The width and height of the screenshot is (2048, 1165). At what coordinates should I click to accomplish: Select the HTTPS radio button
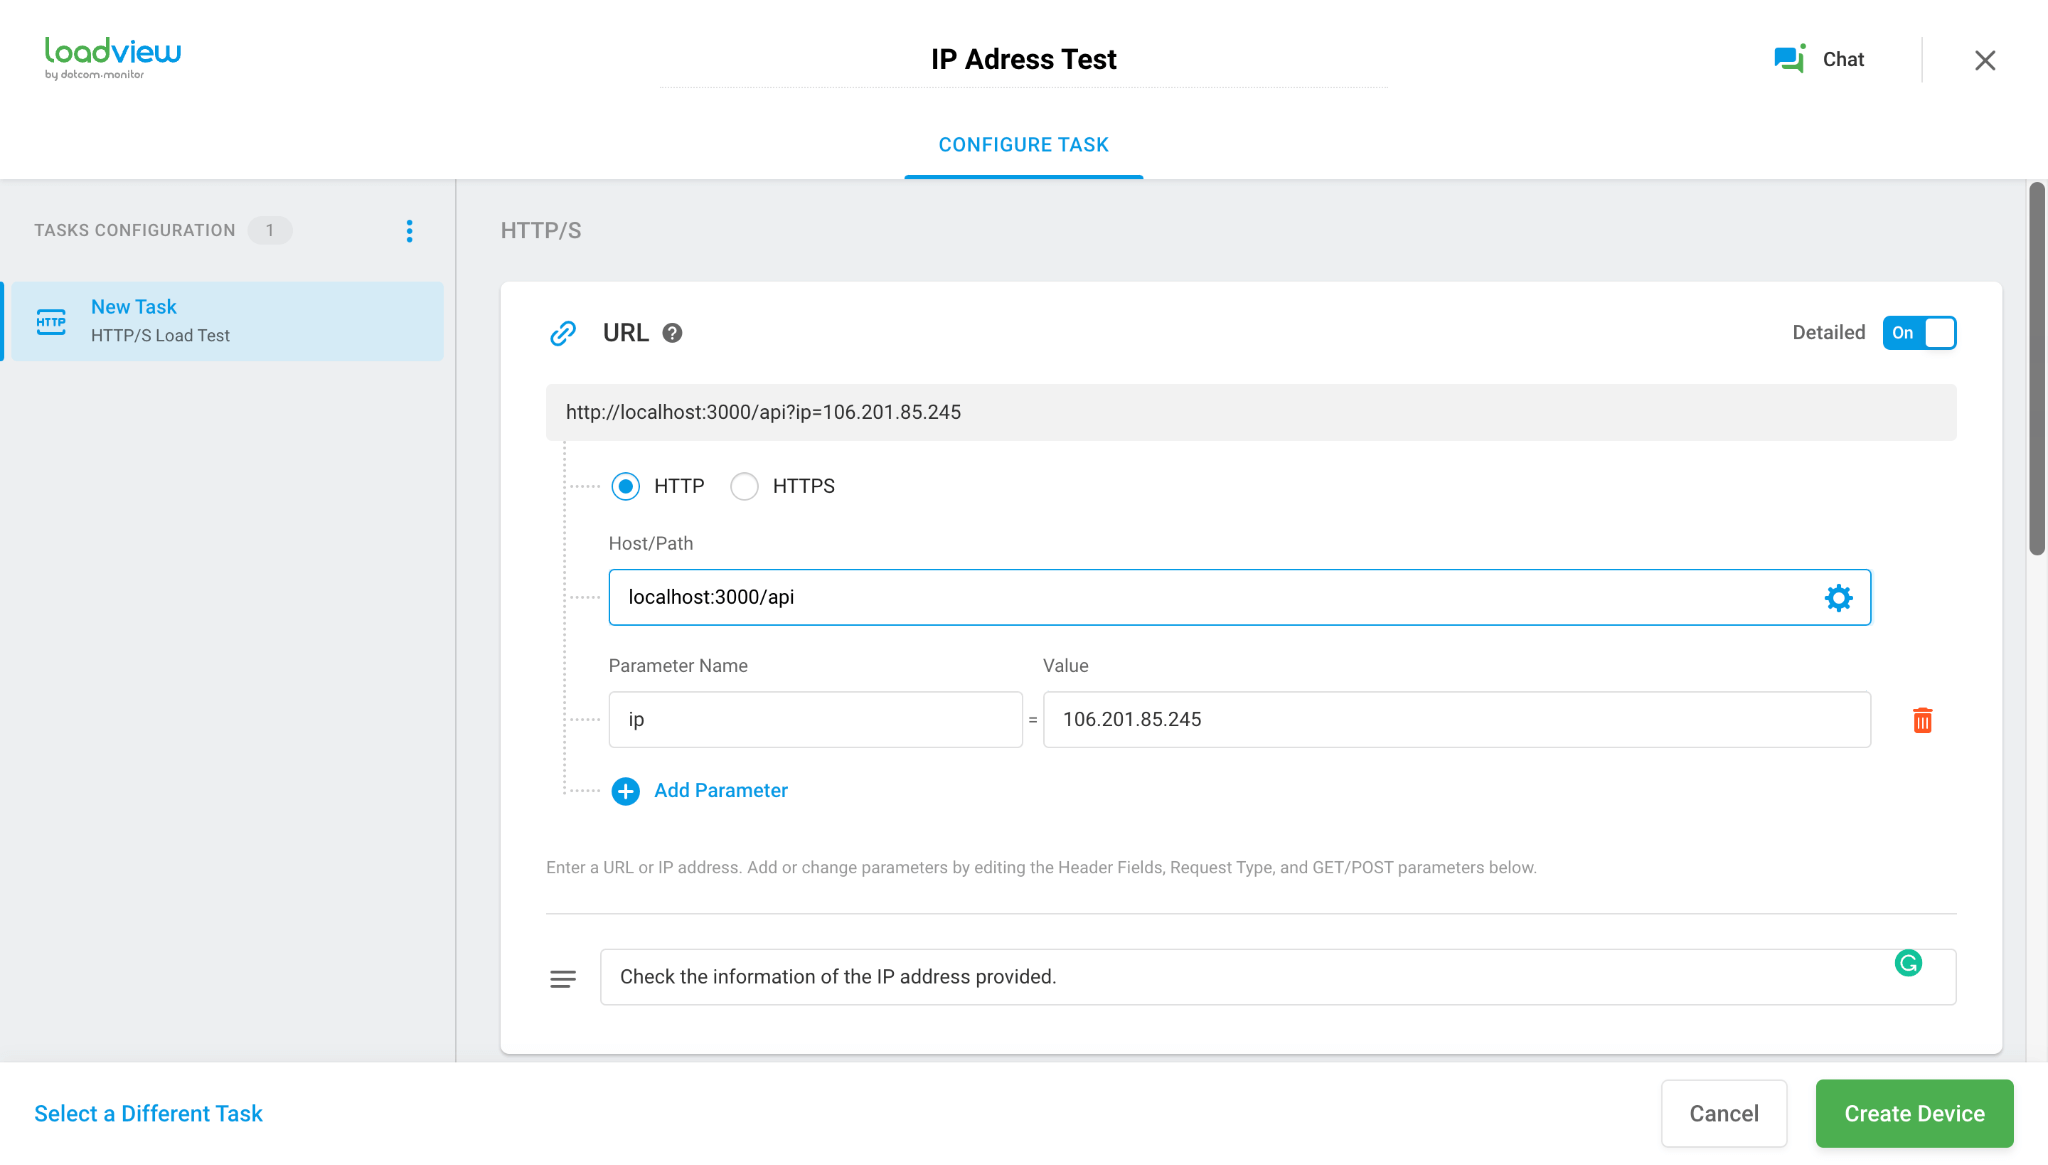[744, 485]
